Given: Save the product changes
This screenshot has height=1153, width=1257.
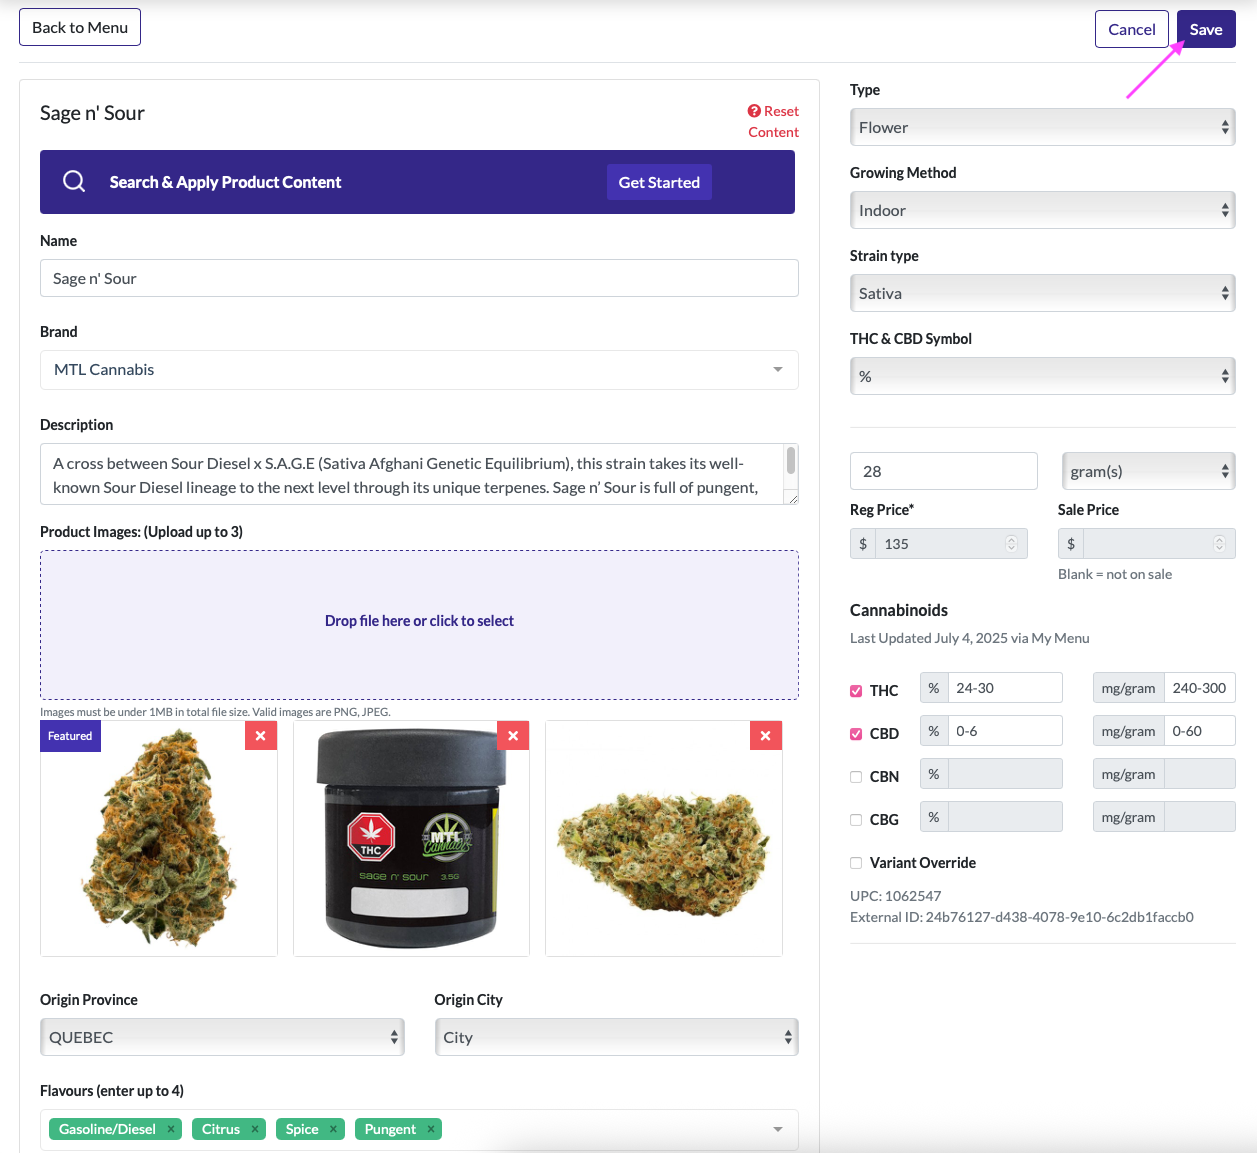Looking at the screenshot, I should [x=1206, y=29].
